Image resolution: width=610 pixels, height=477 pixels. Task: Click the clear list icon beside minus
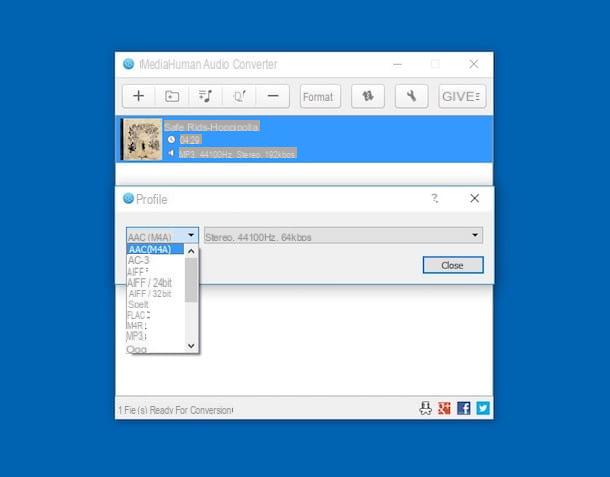(239, 96)
